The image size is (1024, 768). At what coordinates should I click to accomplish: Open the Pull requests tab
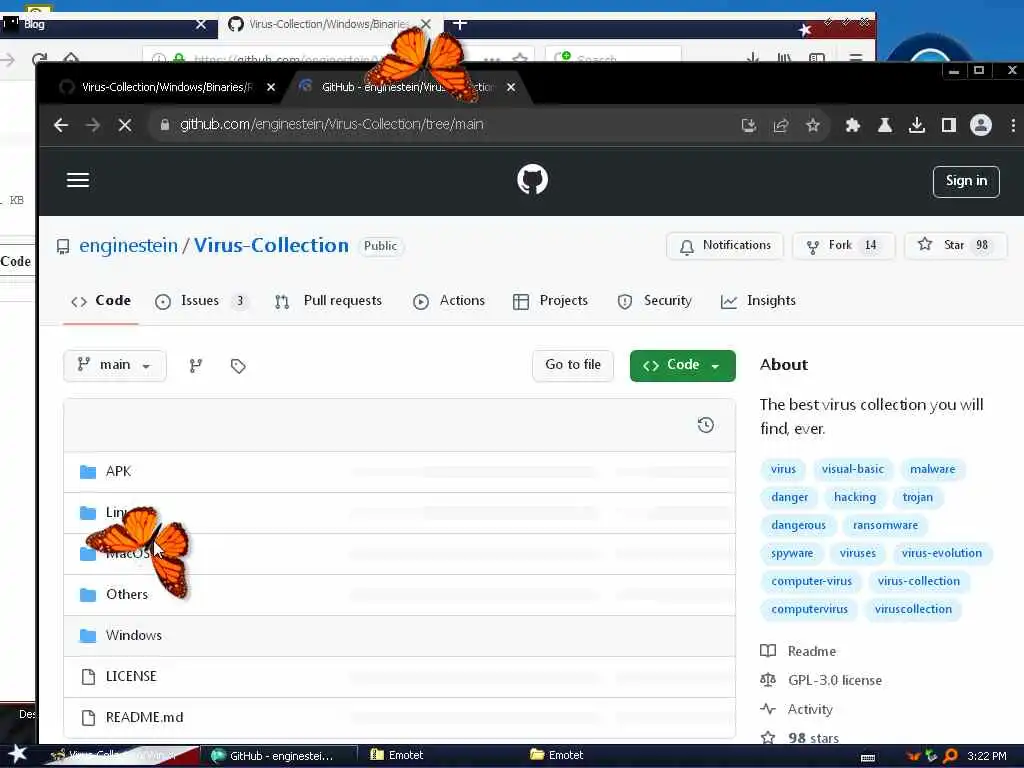[x=328, y=301]
